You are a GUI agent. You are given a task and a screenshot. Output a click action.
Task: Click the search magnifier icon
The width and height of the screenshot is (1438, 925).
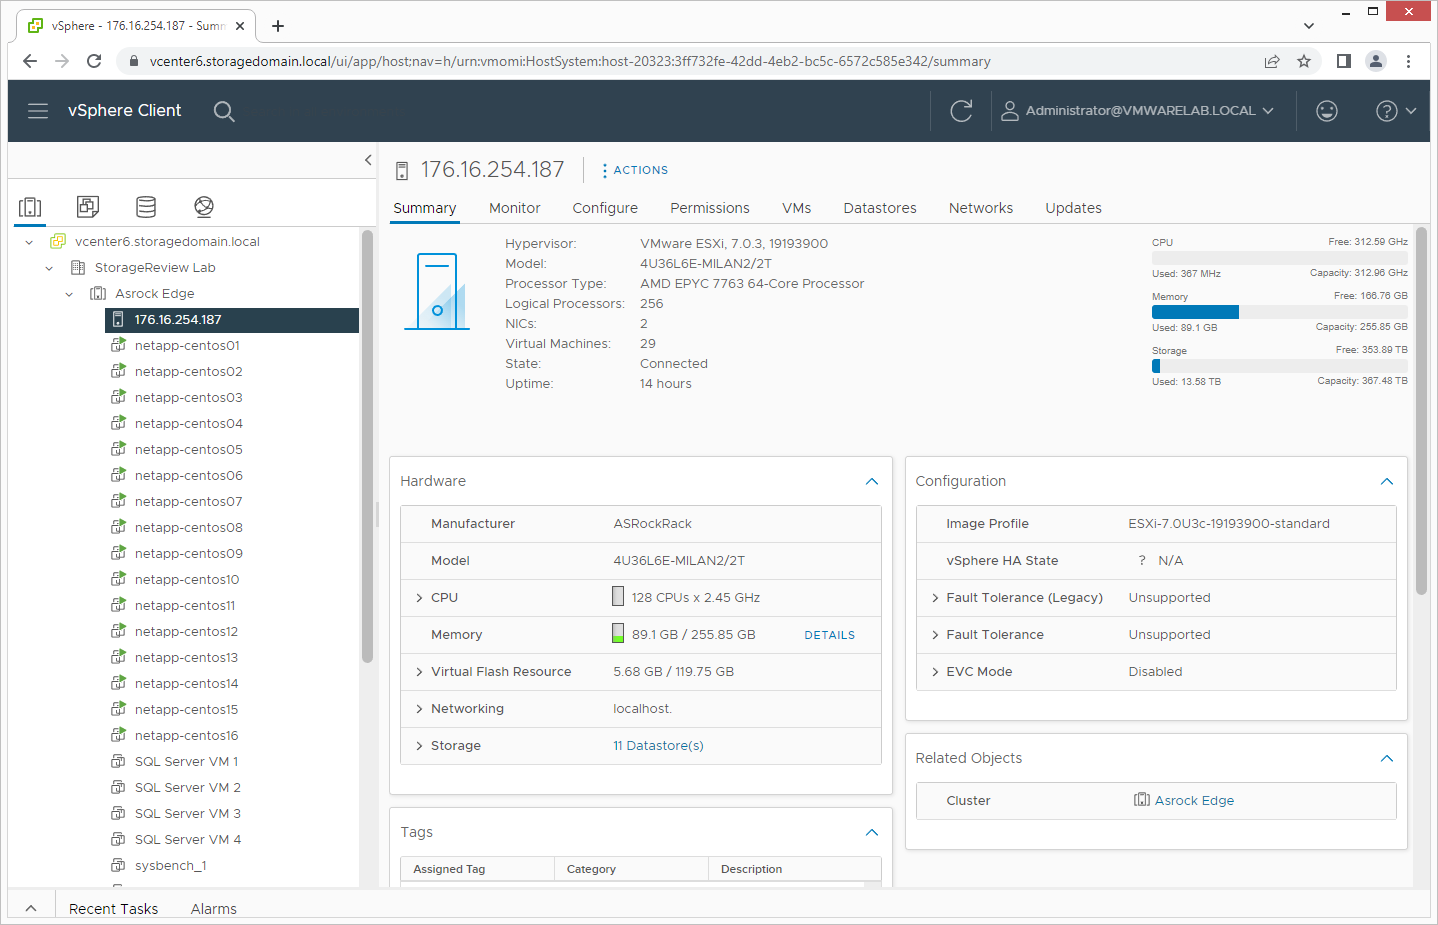[224, 111]
